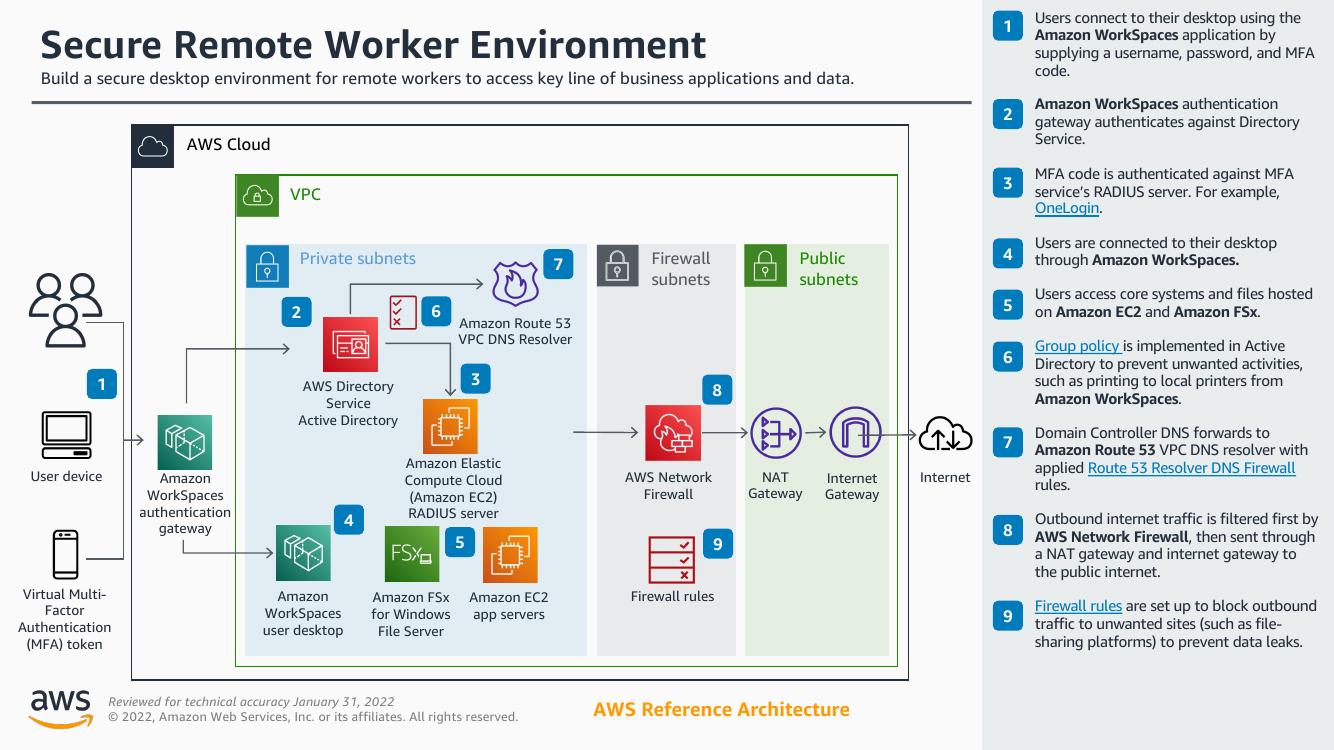Viewport: 1334px width, 750px height.
Task: Select the green VPC cloud icon
Action: click(x=257, y=195)
